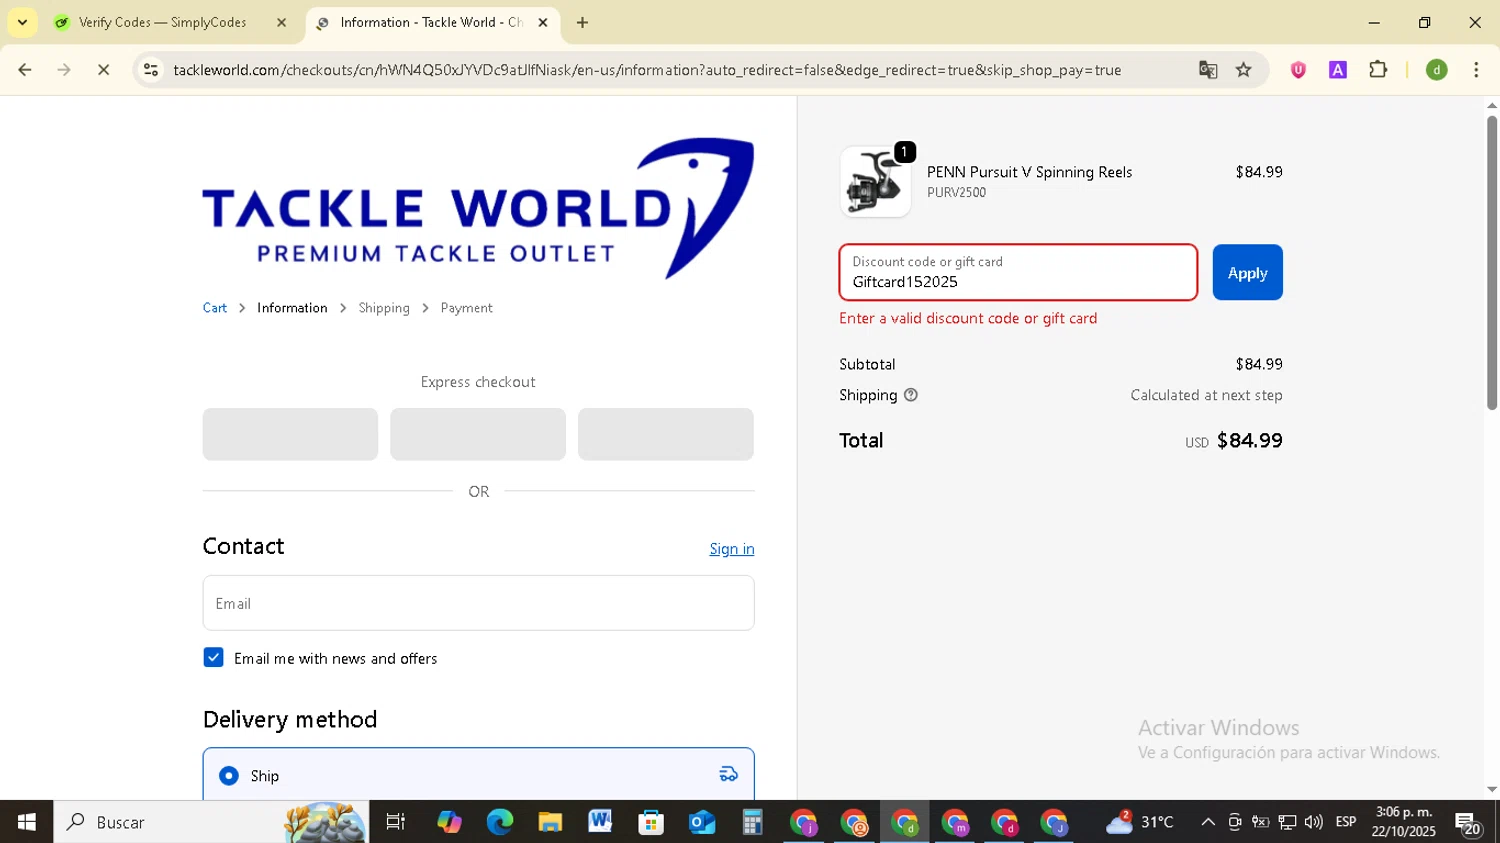Open the Windows Start menu
This screenshot has width=1500, height=843.
26,822
